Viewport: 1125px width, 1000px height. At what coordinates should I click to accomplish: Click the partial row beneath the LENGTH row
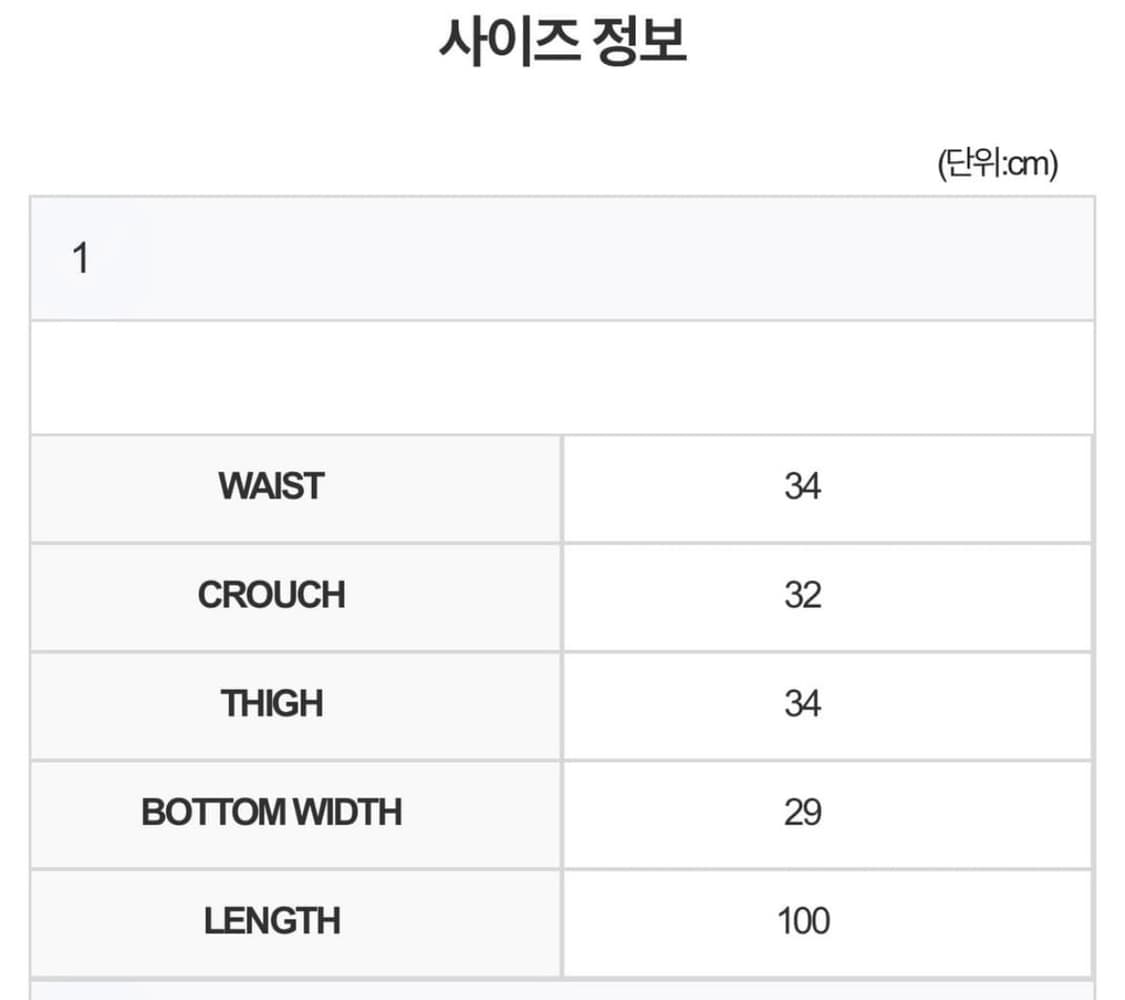562,990
